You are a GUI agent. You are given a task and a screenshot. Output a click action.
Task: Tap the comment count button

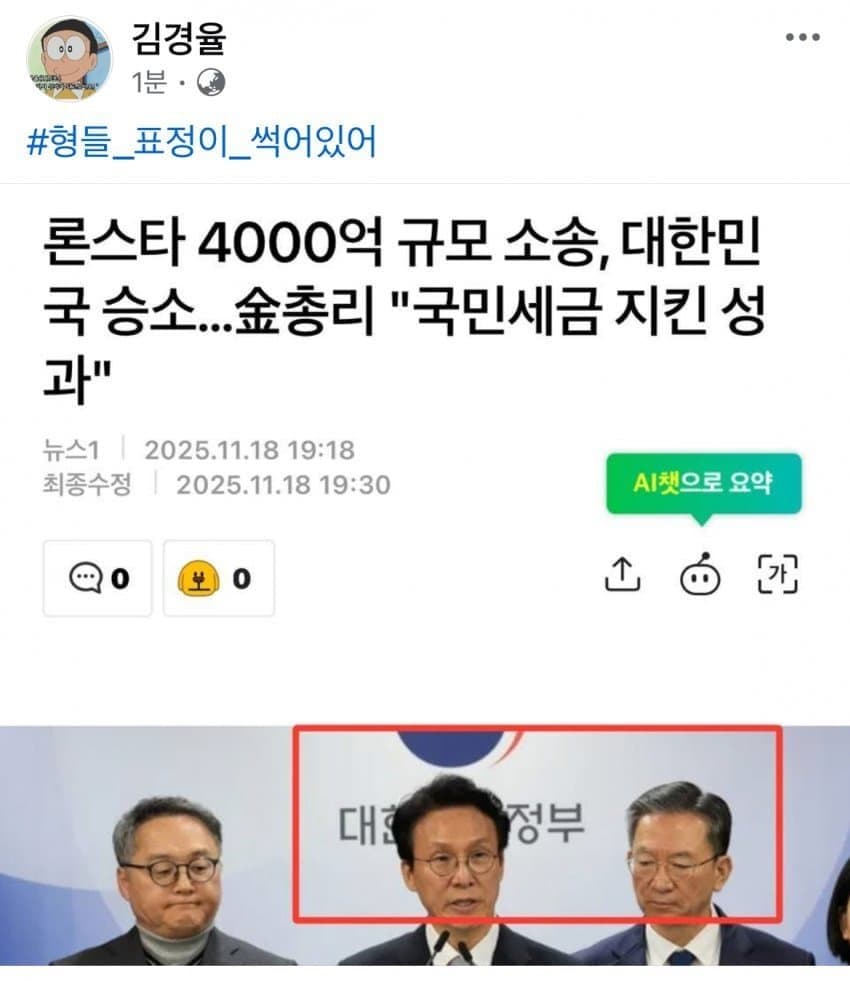tap(98, 579)
